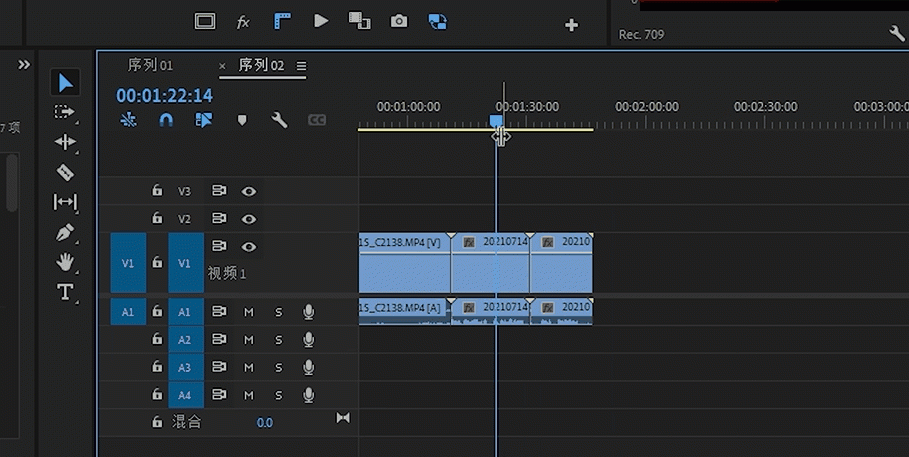Toggle lock on video track V1
Screen dimensions: 909x457
coord(157,262)
